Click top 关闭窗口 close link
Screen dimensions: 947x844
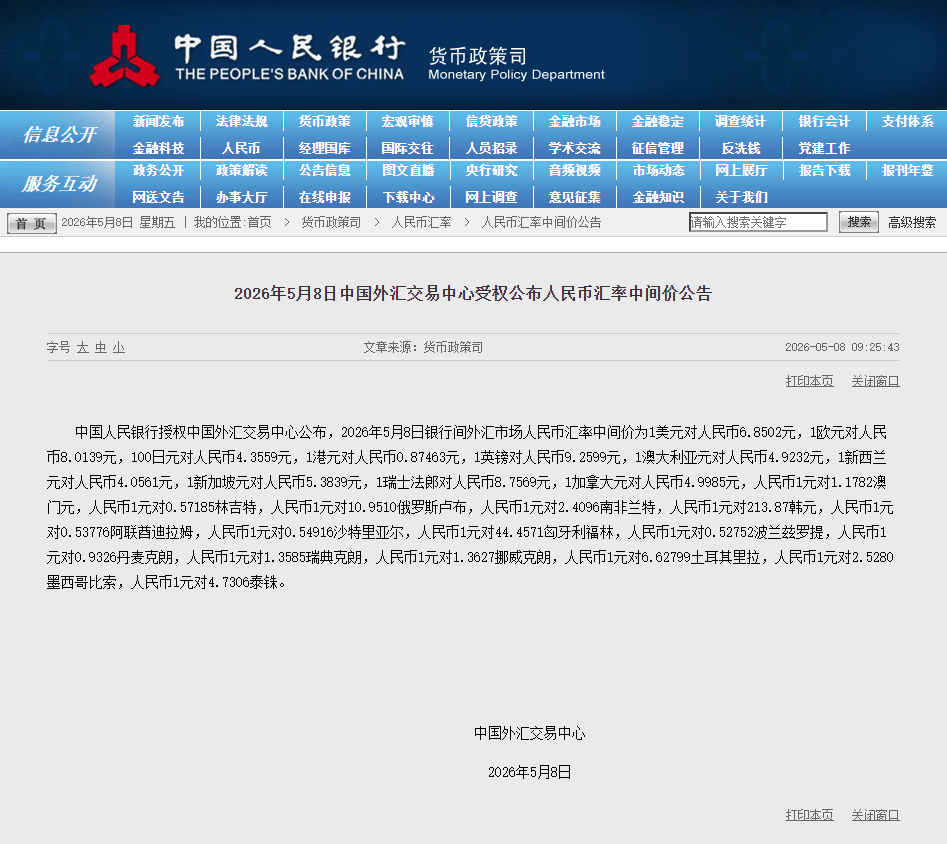(x=876, y=381)
